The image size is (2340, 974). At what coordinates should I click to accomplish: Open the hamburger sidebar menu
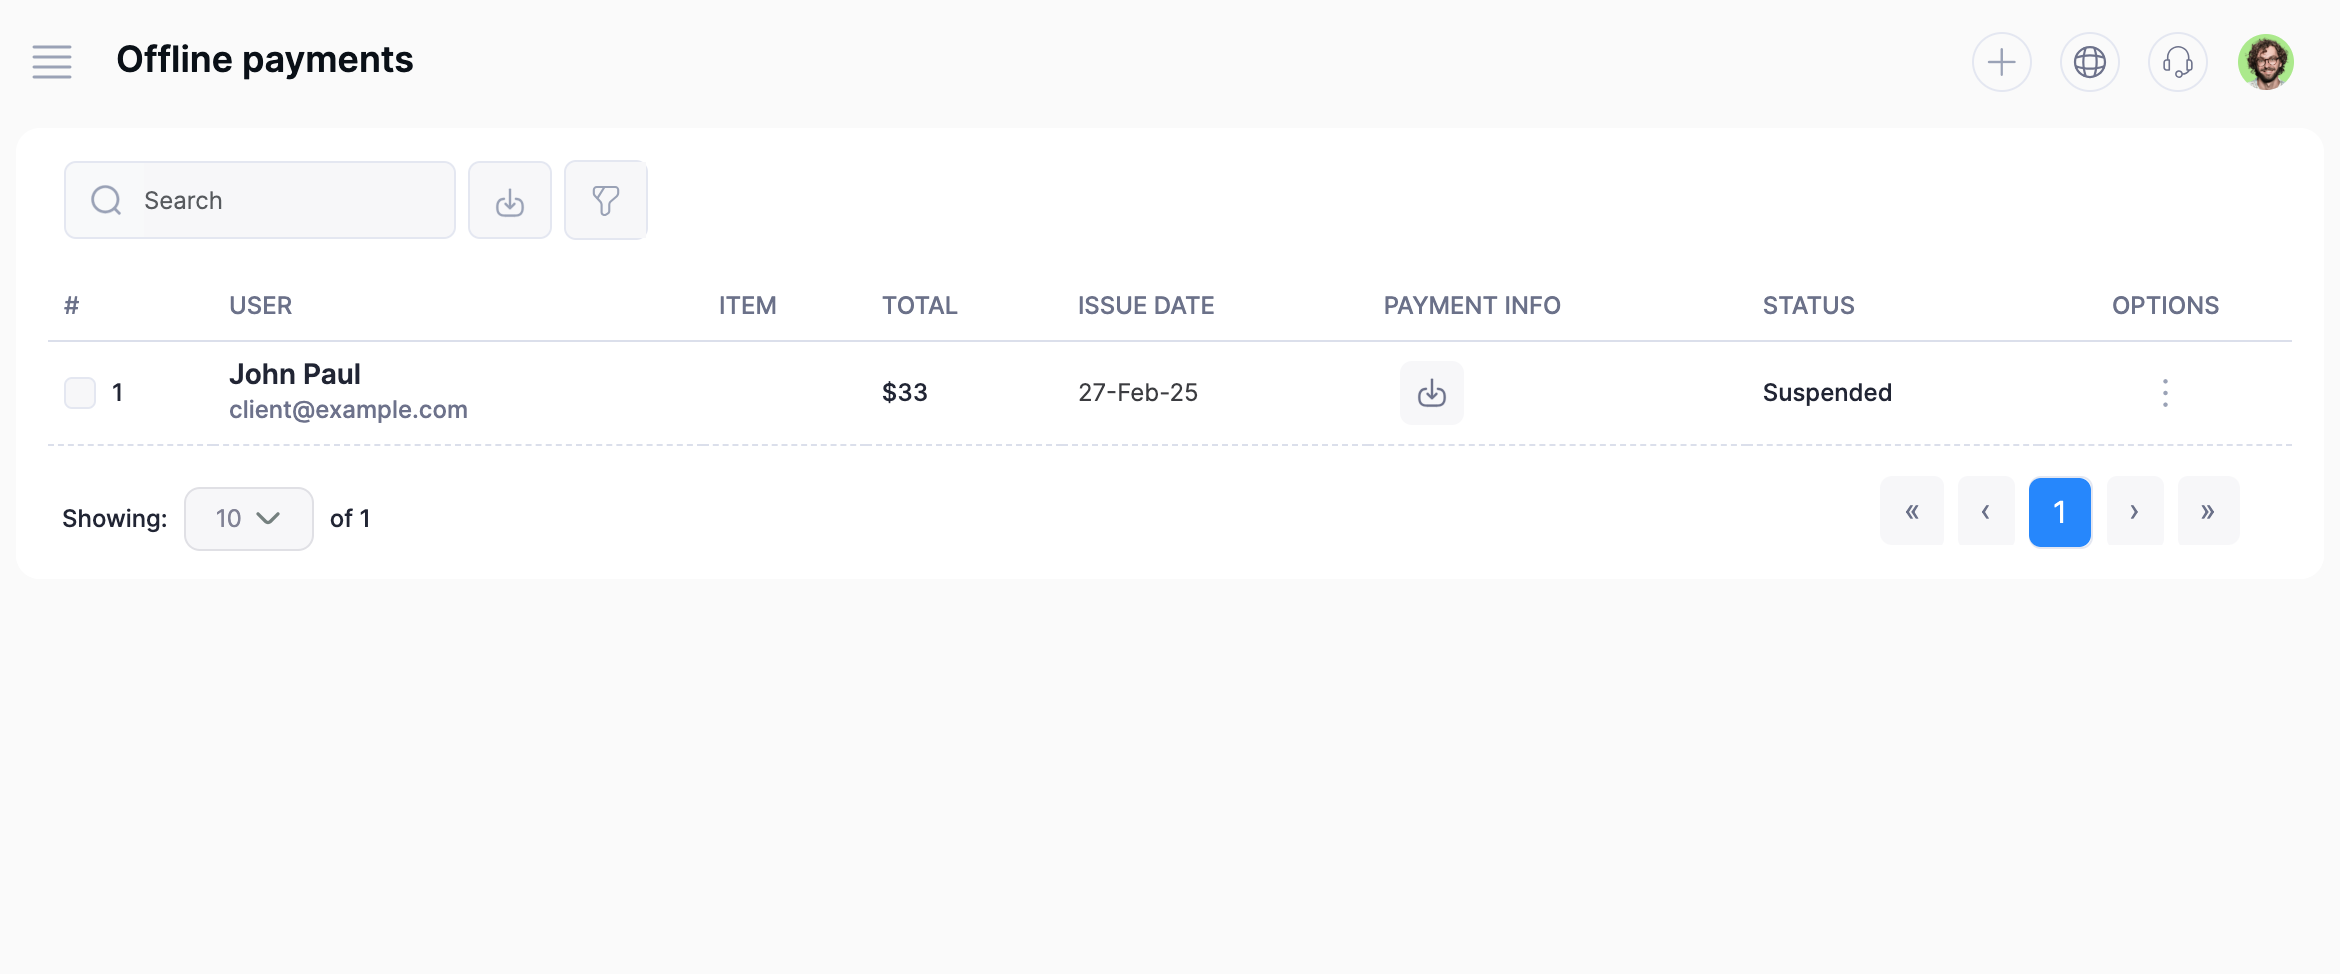pos(52,62)
